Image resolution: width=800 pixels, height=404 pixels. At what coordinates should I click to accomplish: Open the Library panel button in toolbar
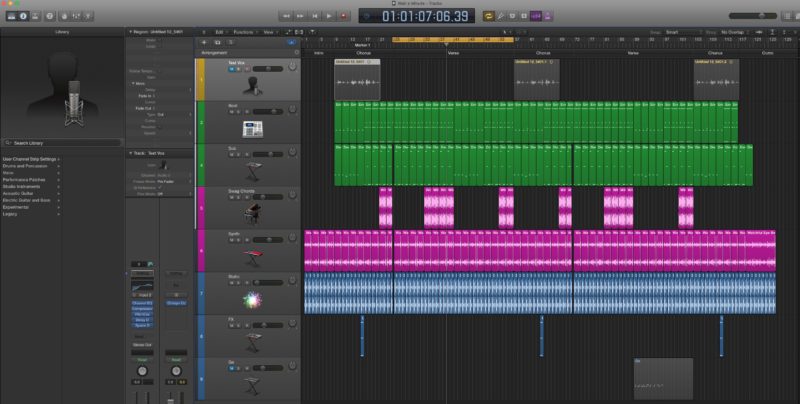pos(11,16)
